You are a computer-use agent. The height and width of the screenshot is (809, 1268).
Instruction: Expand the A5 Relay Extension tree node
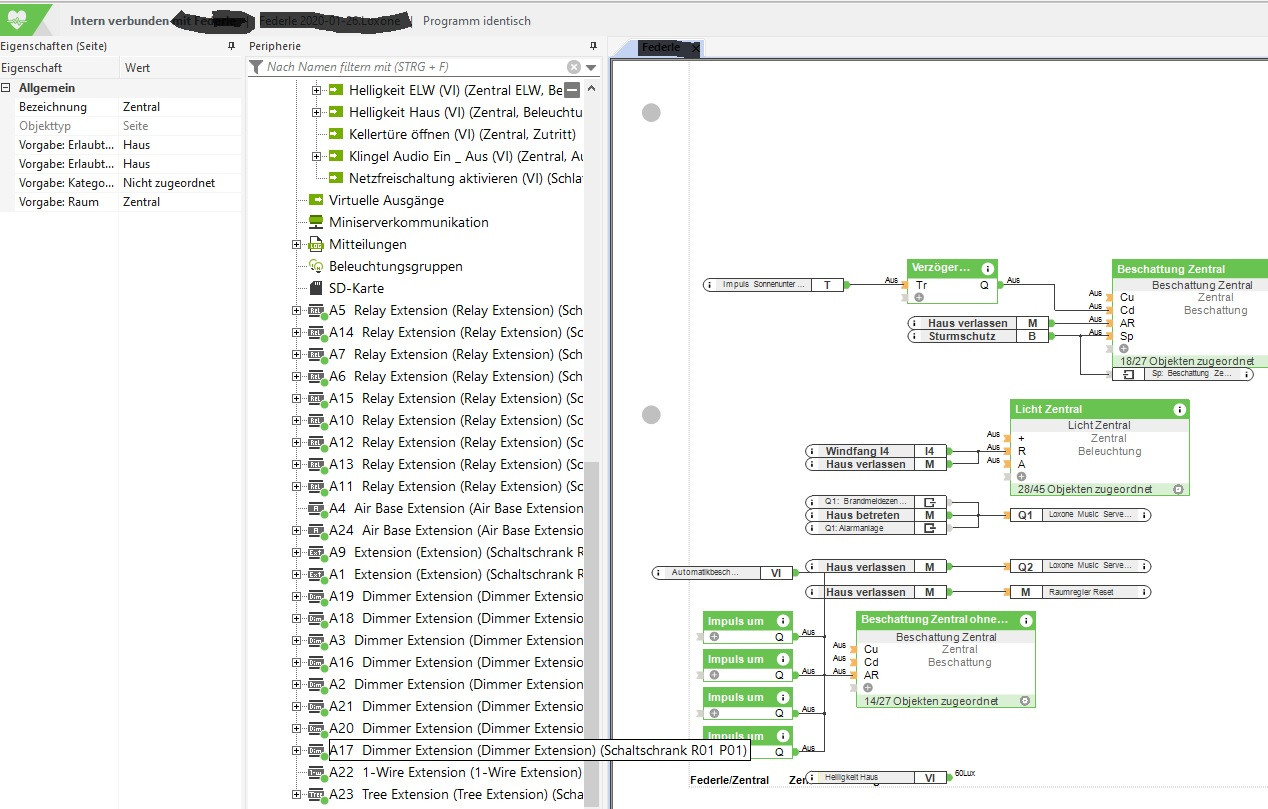pyautogui.click(x=296, y=310)
